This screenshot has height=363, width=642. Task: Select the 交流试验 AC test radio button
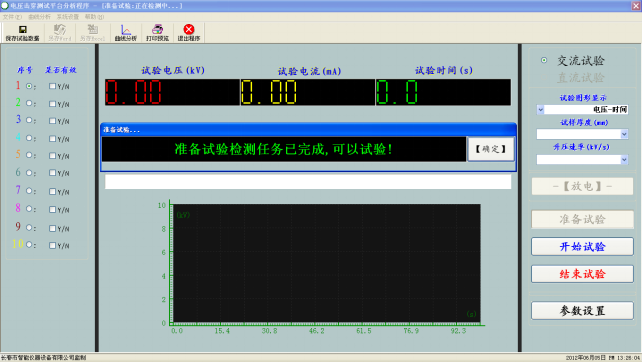point(544,60)
